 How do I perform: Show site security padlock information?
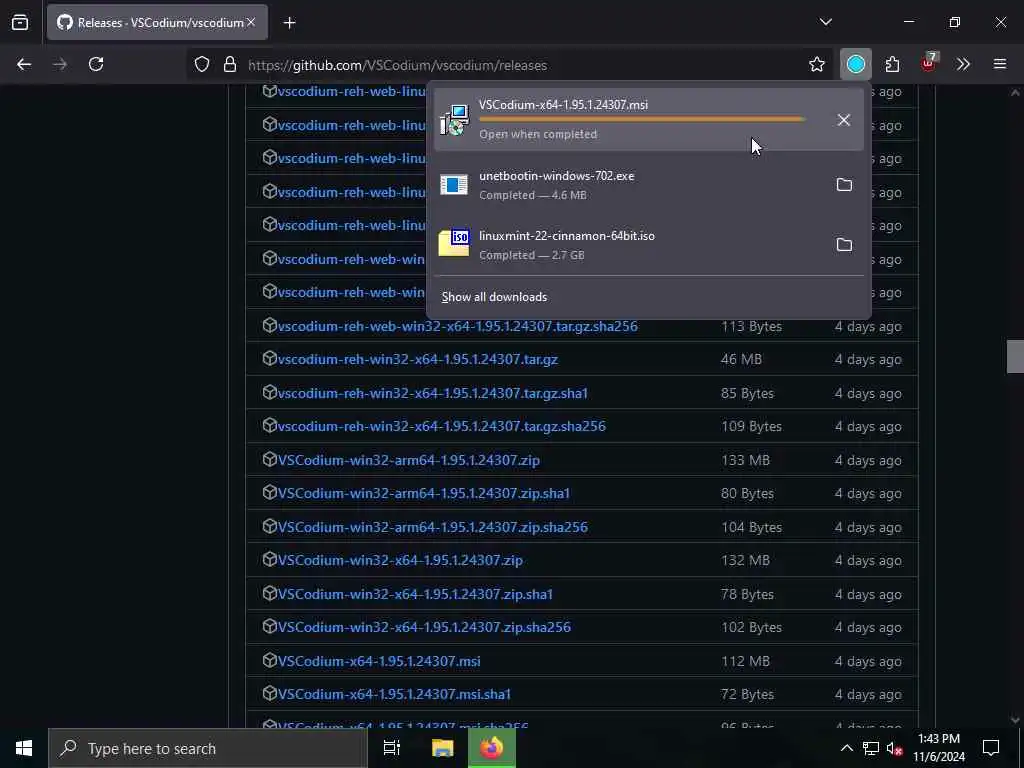click(229, 65)
